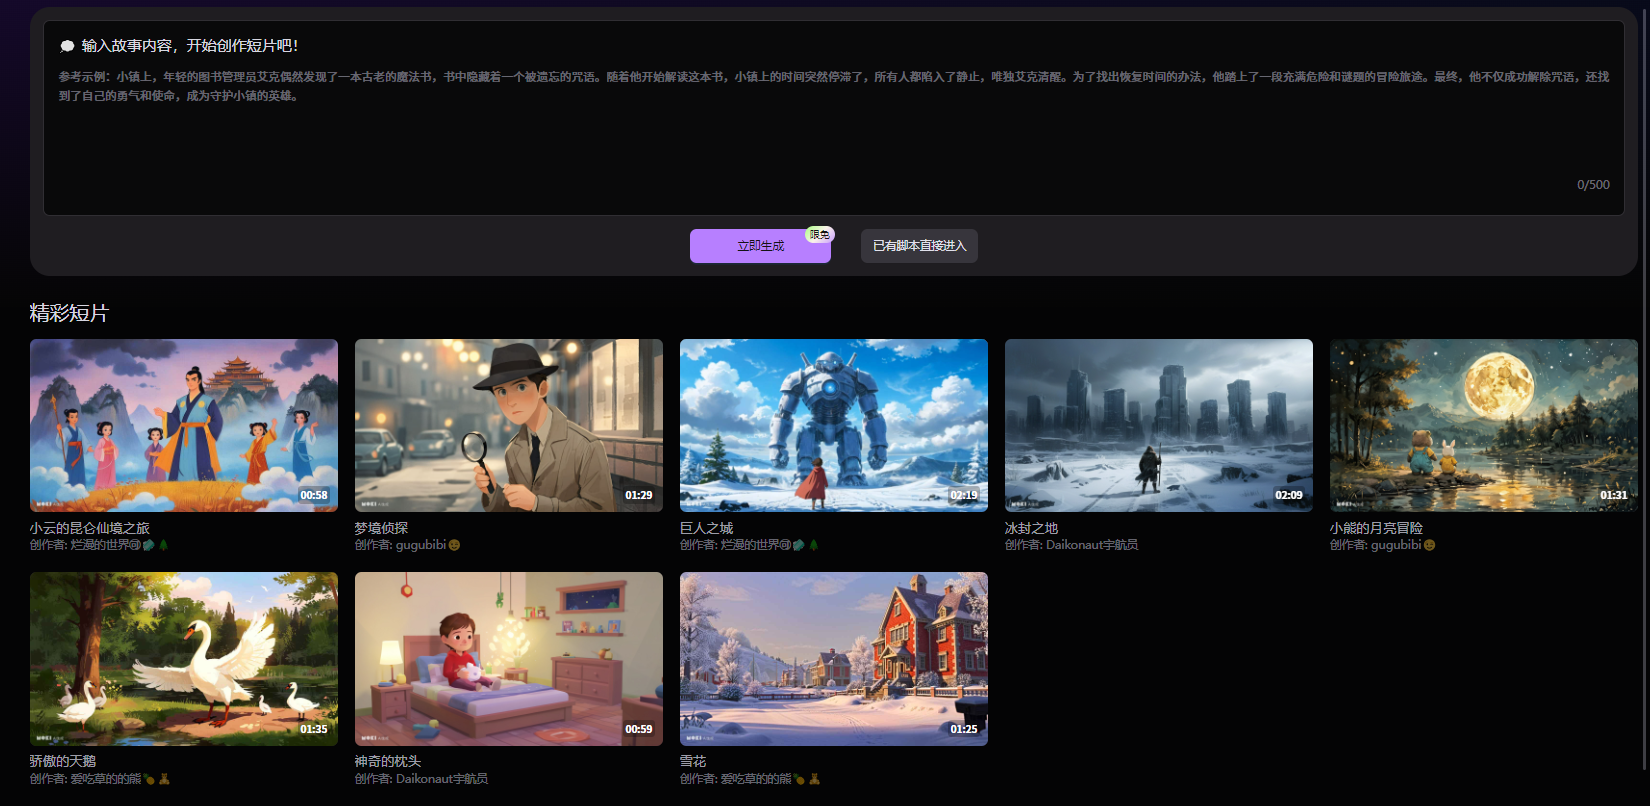The width and height of the screenshot is (1650, 806).
Task: Click the 梦境侦探 title link
Action: click(x=381, y=528)
